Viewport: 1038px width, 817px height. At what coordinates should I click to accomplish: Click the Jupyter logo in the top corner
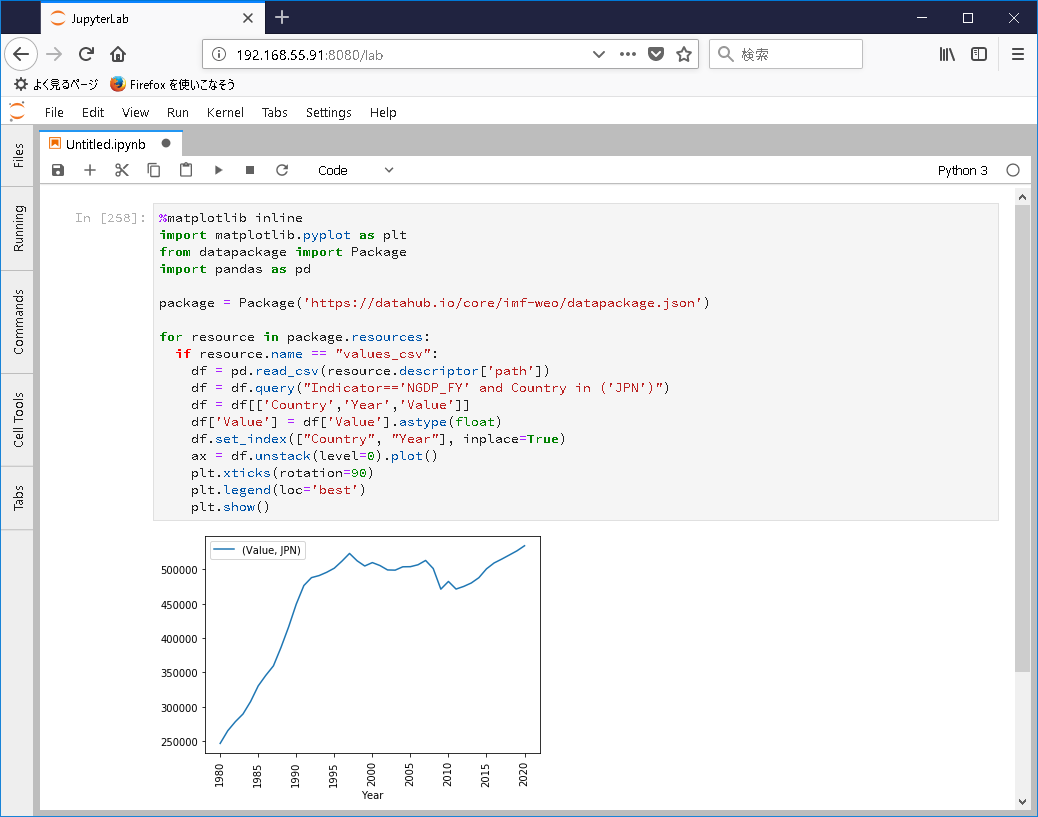pyautogui.click(x=16, y=111)
